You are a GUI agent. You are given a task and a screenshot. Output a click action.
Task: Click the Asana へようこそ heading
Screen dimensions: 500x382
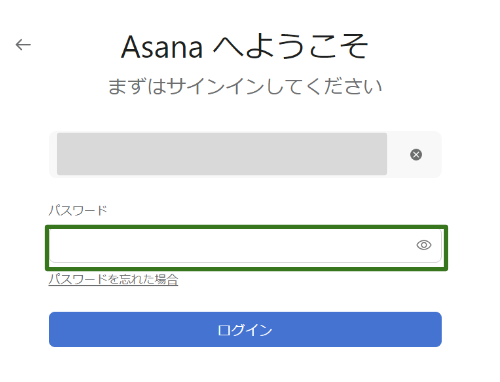coord(244,47)
